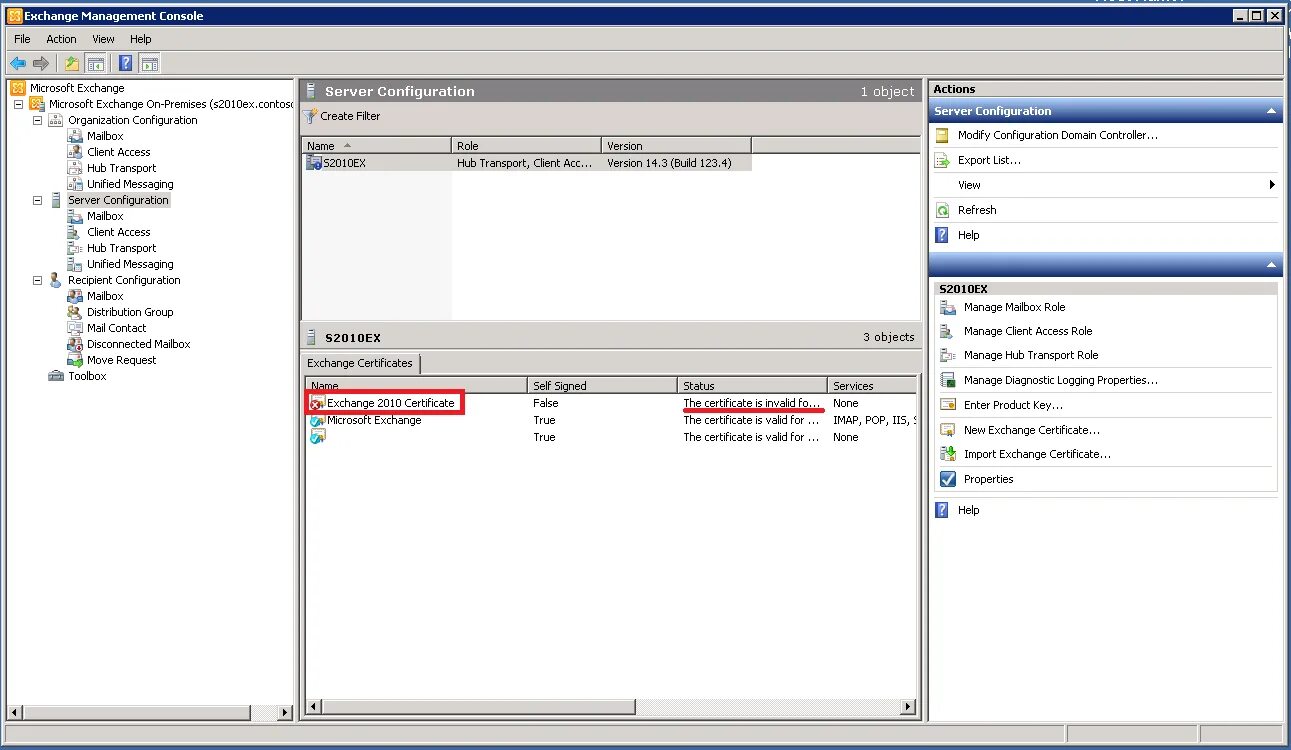Click the certificate list horizontal scrollbar thumb
Screen dimensions: 1291x750
point(478,707)
